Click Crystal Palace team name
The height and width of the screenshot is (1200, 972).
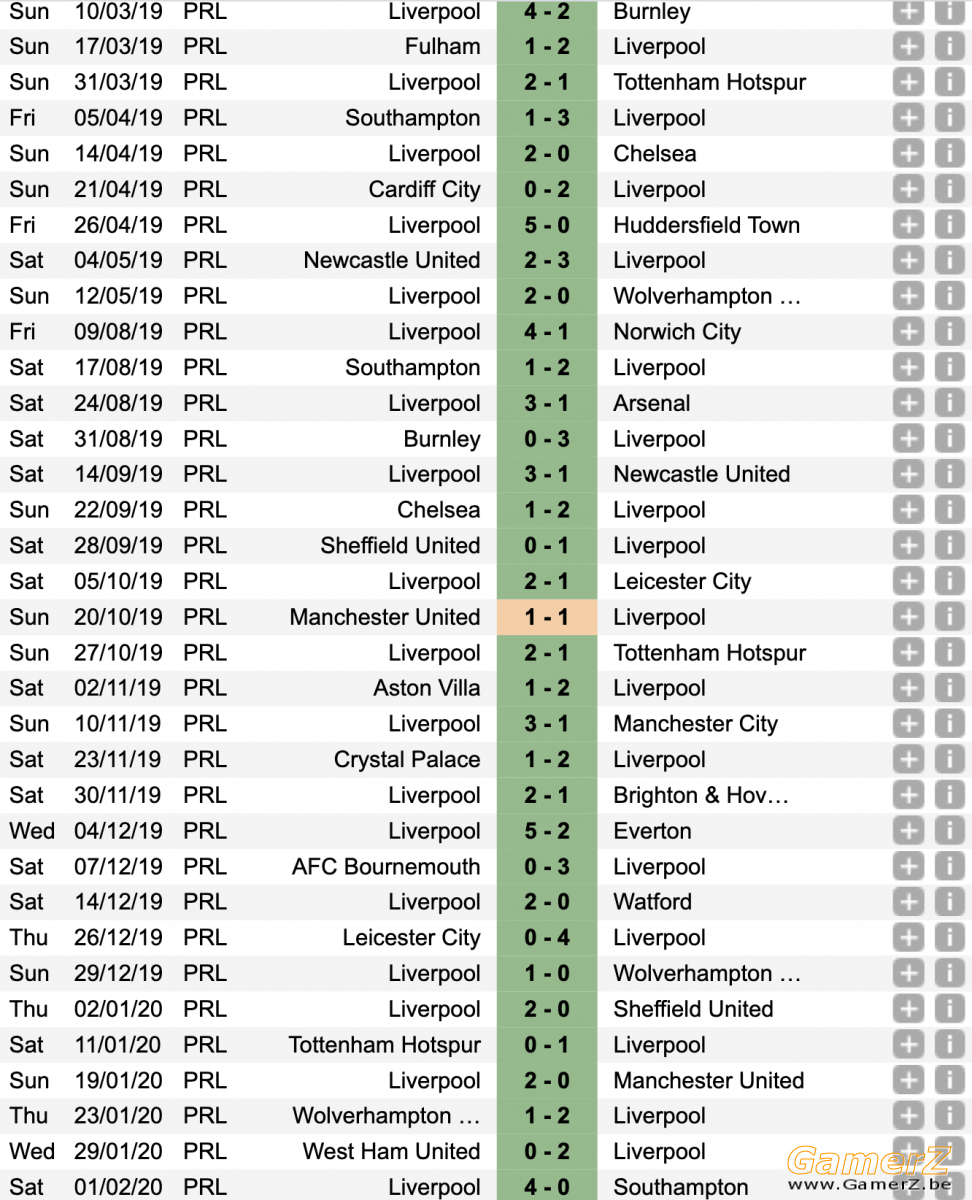[x=407, y=760]
